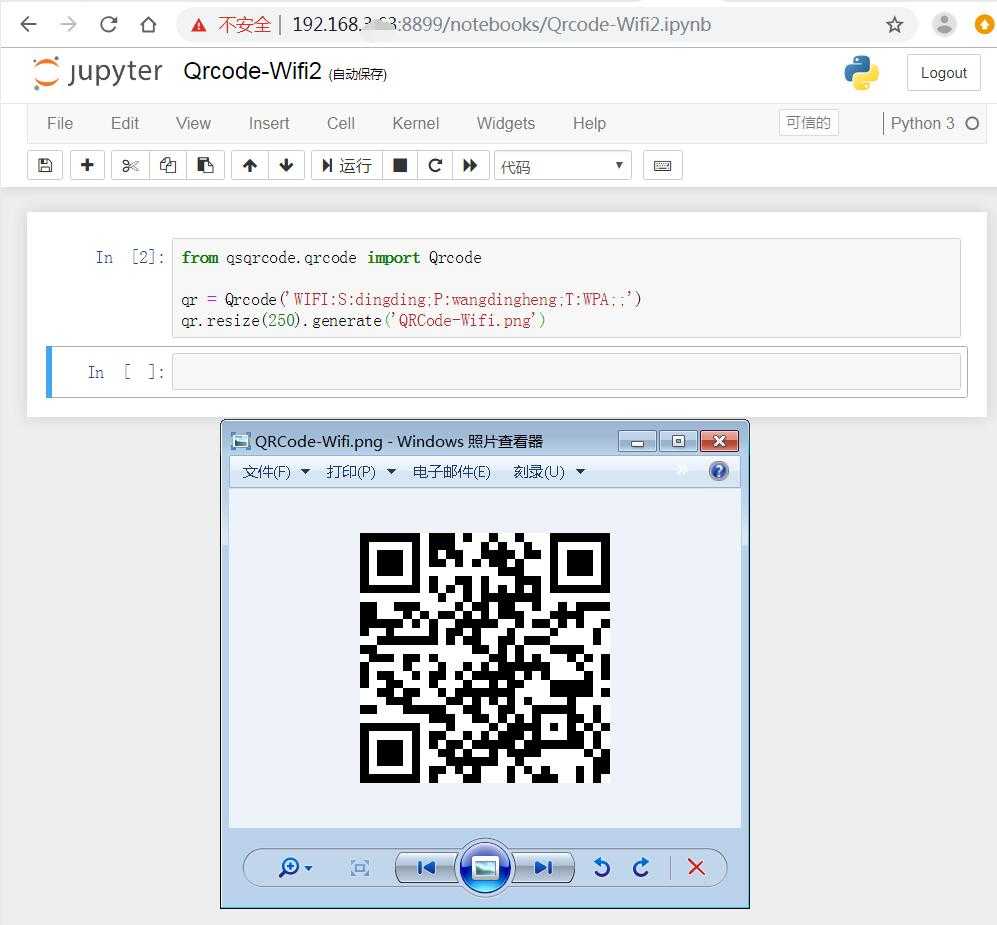Open 刻录(U) menu in photo viewer
This screenshot has height=925, width=997.
pyautogui.click(x=549, y=472)
